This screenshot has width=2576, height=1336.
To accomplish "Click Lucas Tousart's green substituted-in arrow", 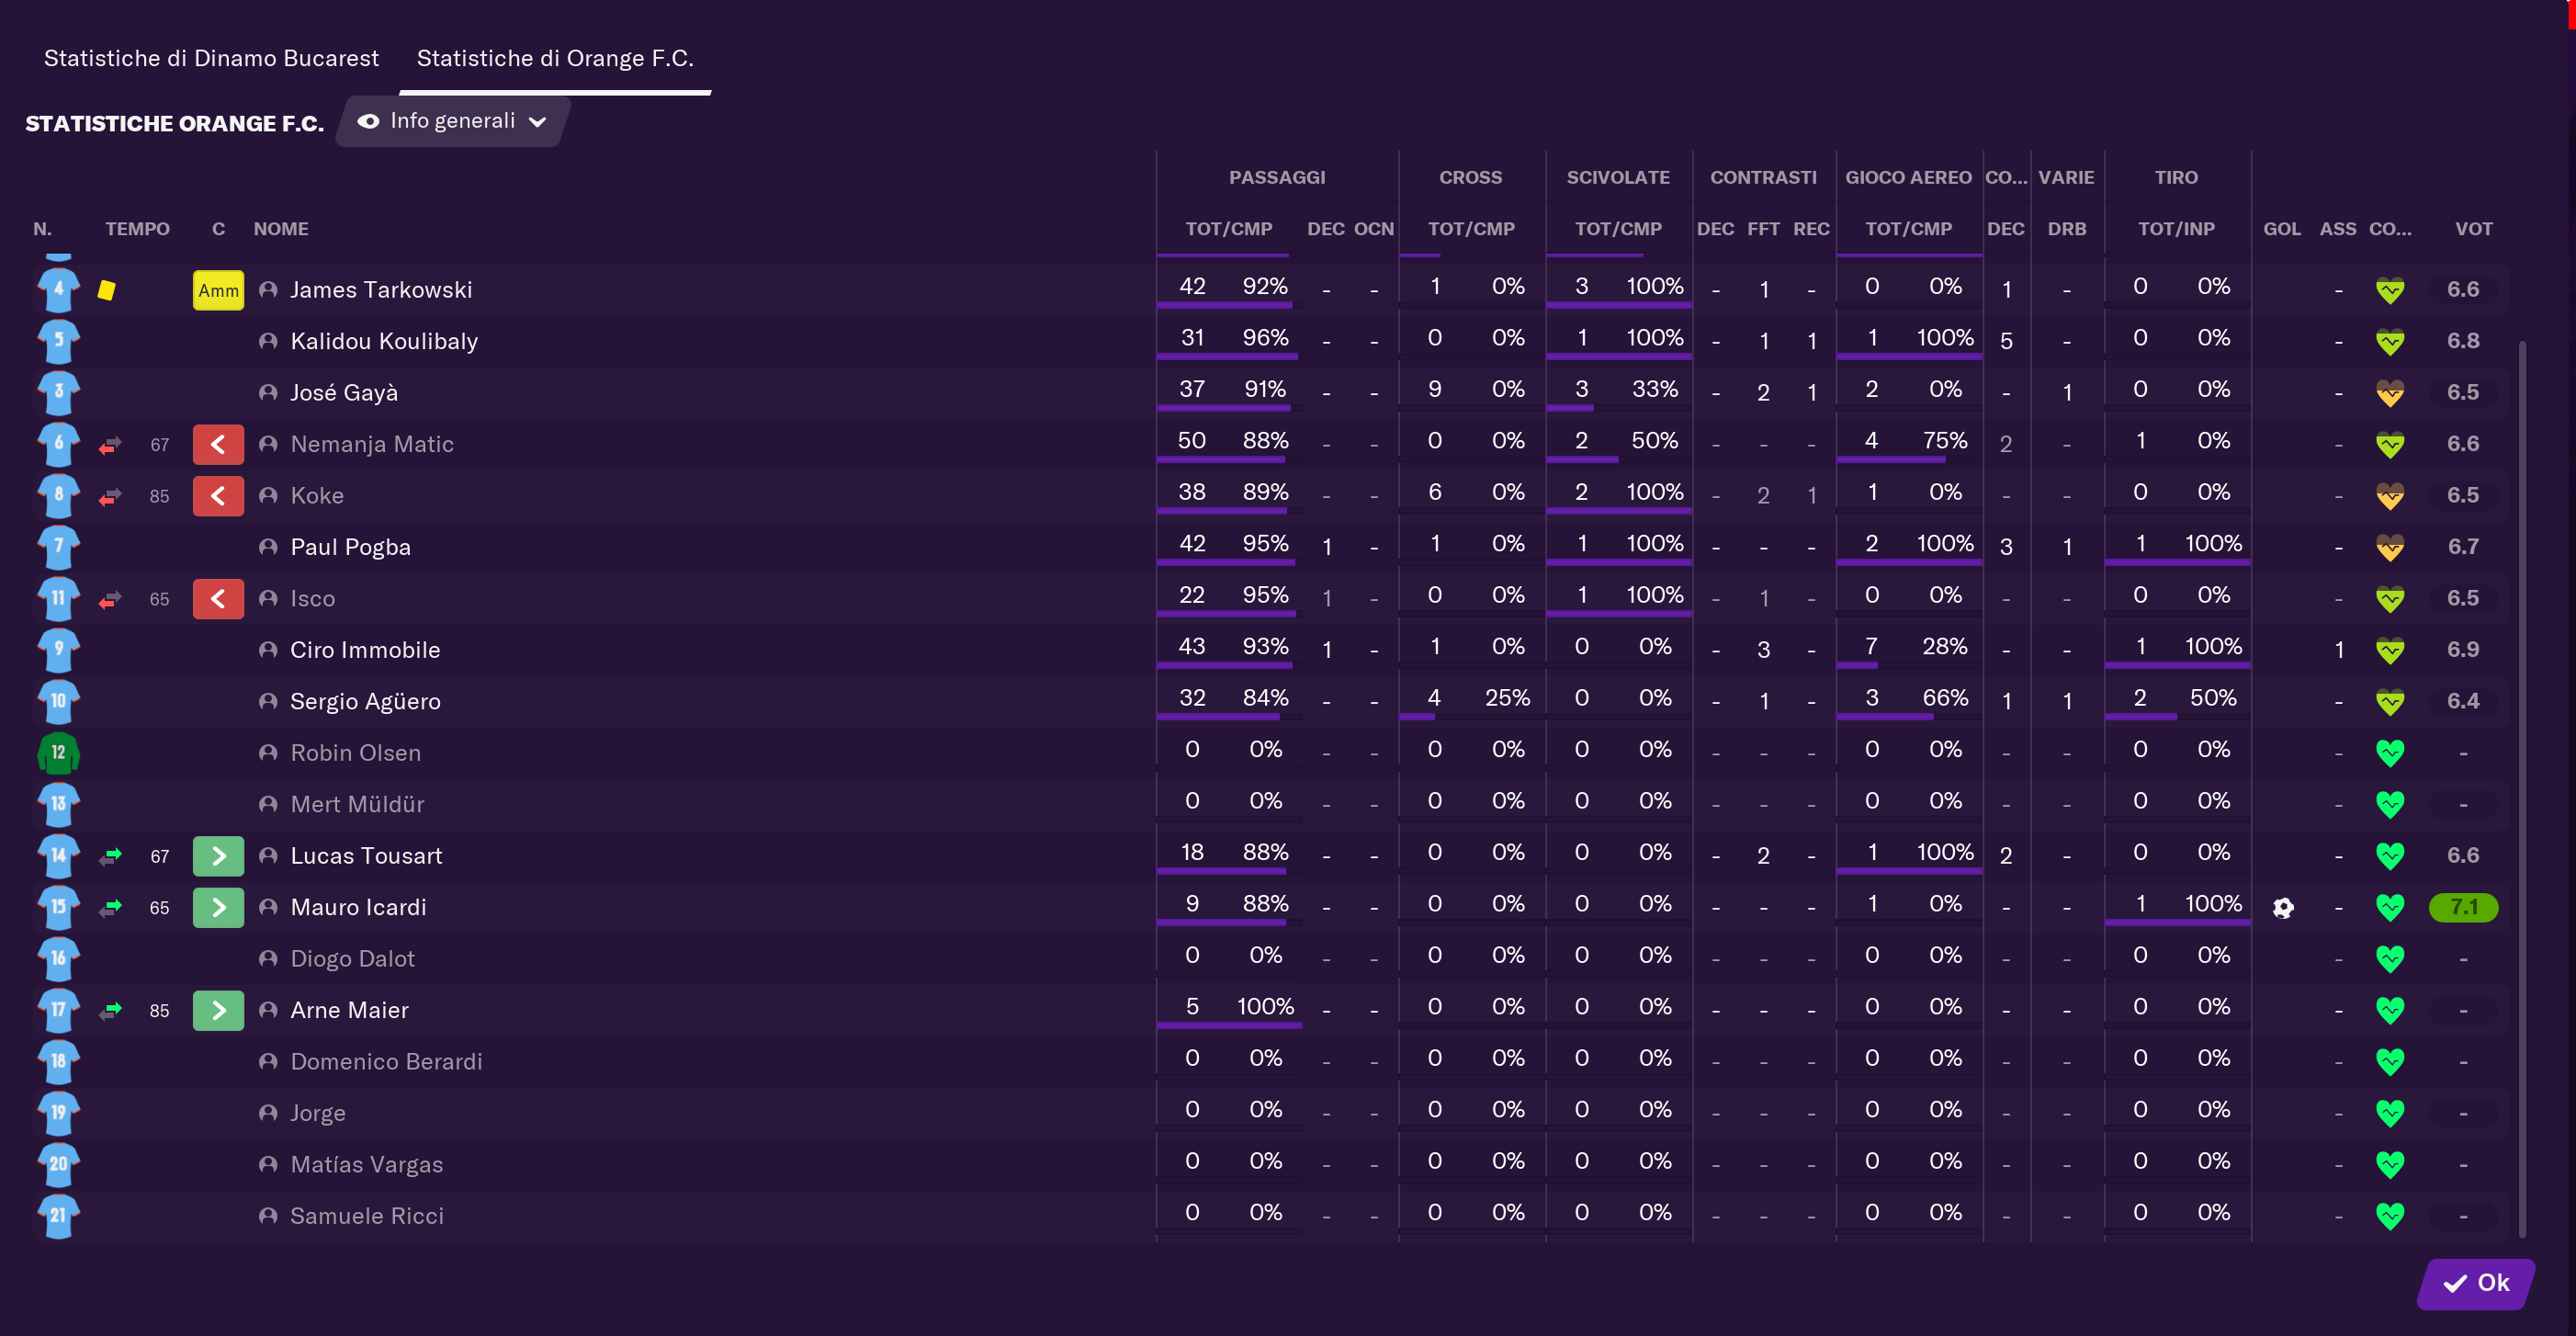I will pos(218,856).
